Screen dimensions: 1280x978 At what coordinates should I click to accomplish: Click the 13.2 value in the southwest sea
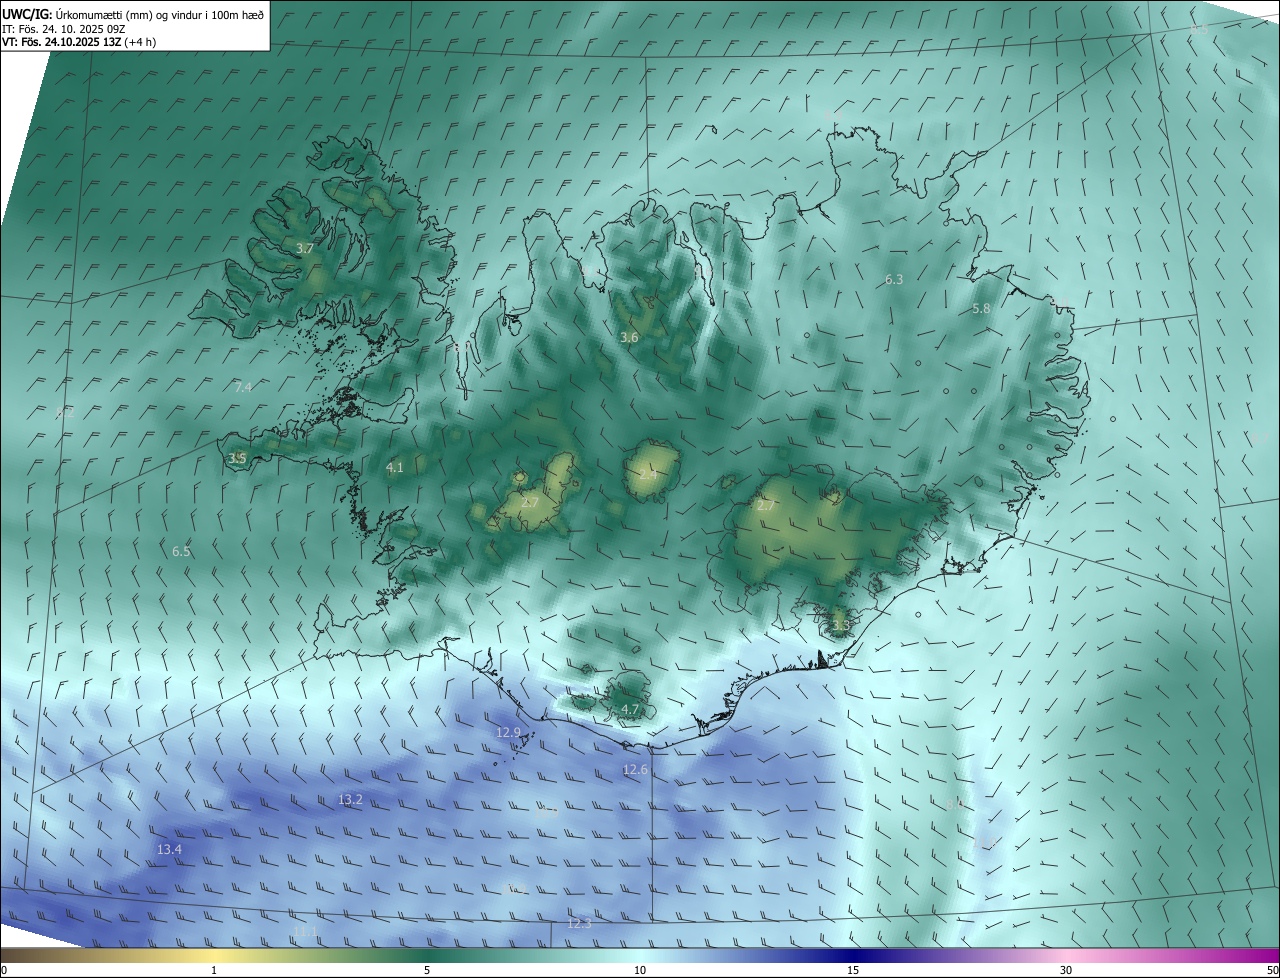click(350, 800)
